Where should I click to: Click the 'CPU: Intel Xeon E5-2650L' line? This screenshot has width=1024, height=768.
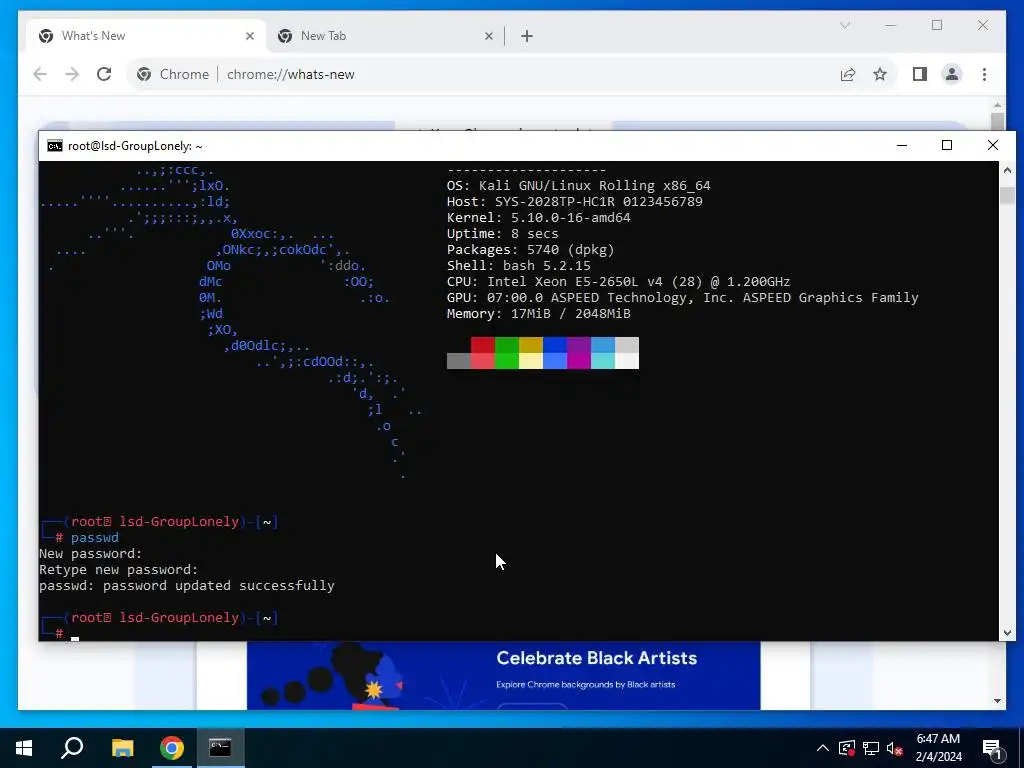point(618,281)
